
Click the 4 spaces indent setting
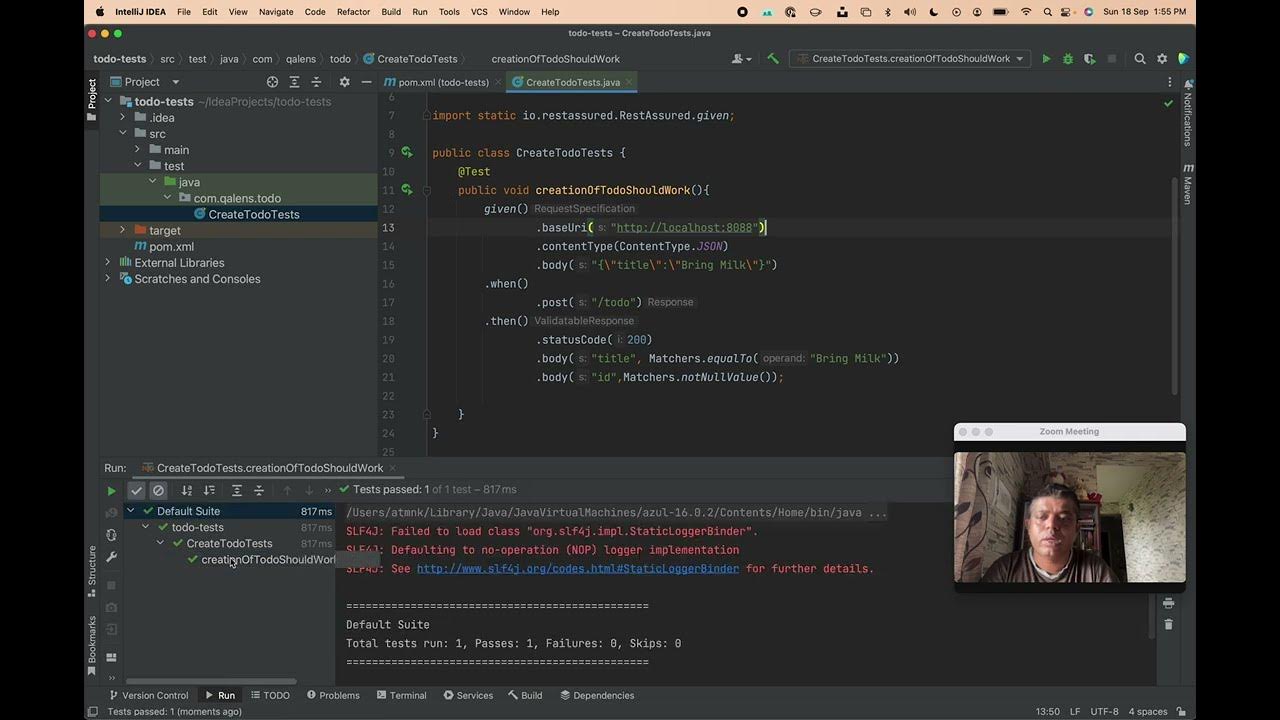tap(1148, 711)
